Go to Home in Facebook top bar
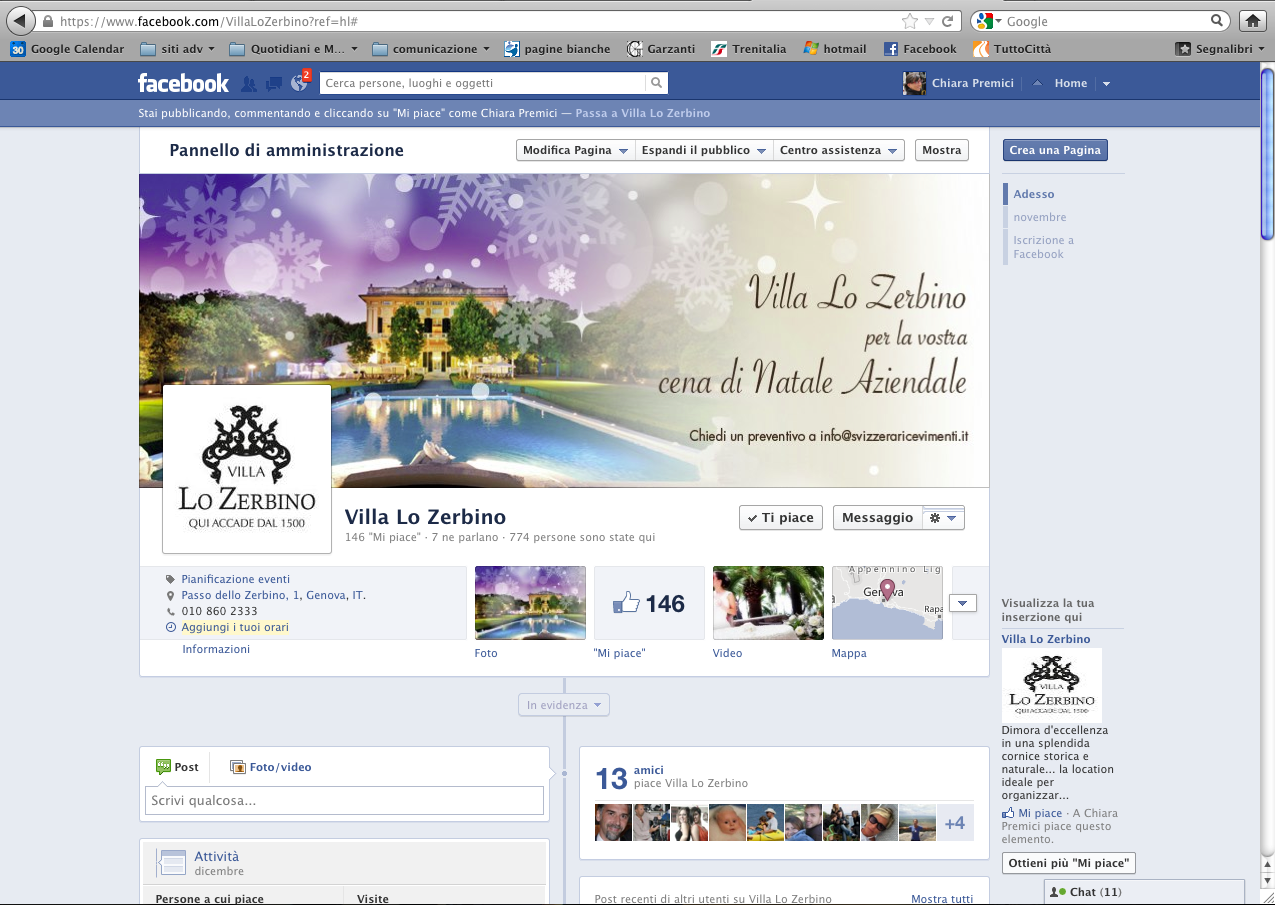The height and width of the screenshot is (905, 1275). coord(1070,83)
